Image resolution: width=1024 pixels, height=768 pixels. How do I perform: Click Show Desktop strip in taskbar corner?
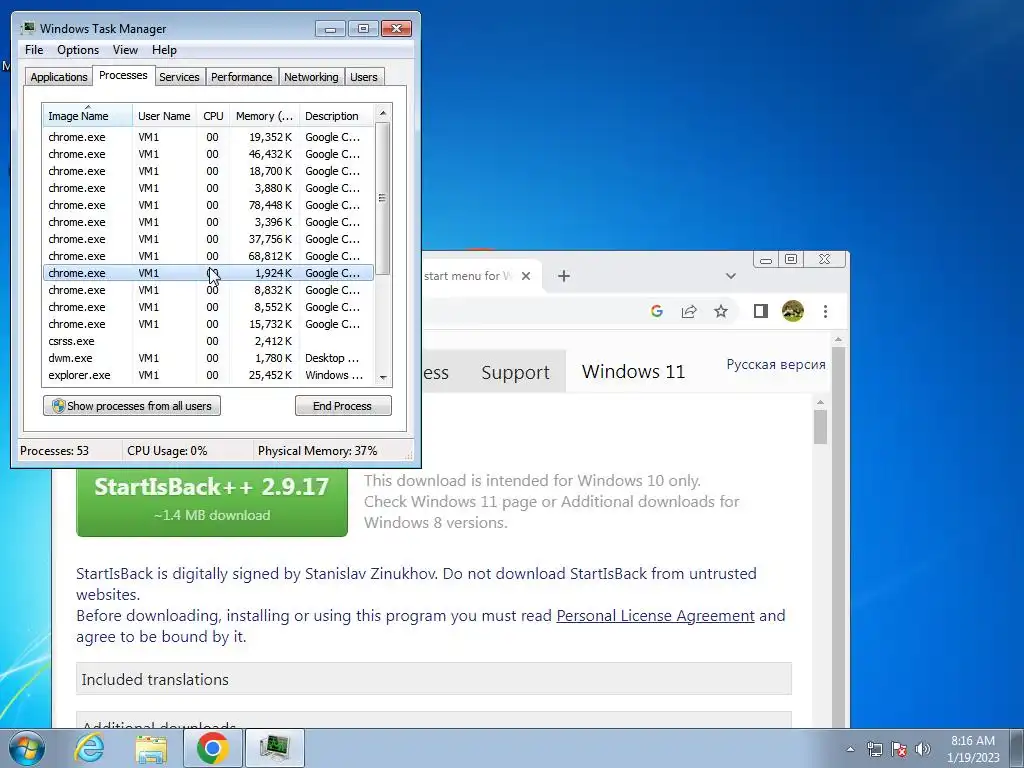point(1019,748)
